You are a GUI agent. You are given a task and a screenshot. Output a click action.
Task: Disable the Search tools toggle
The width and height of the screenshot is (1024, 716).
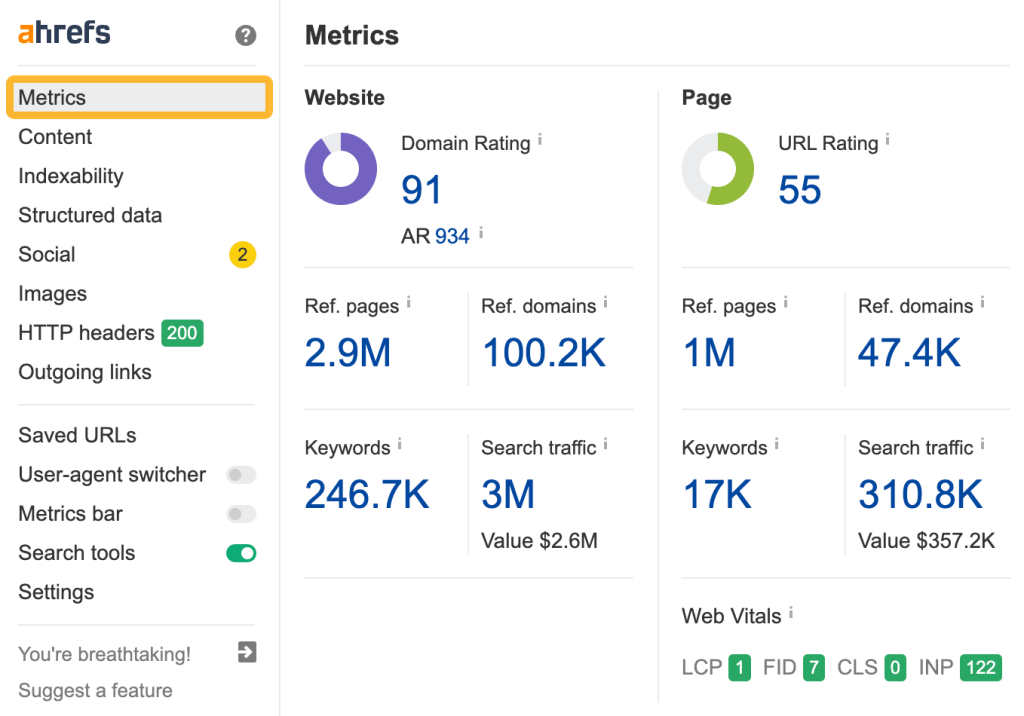coord(241,553)
